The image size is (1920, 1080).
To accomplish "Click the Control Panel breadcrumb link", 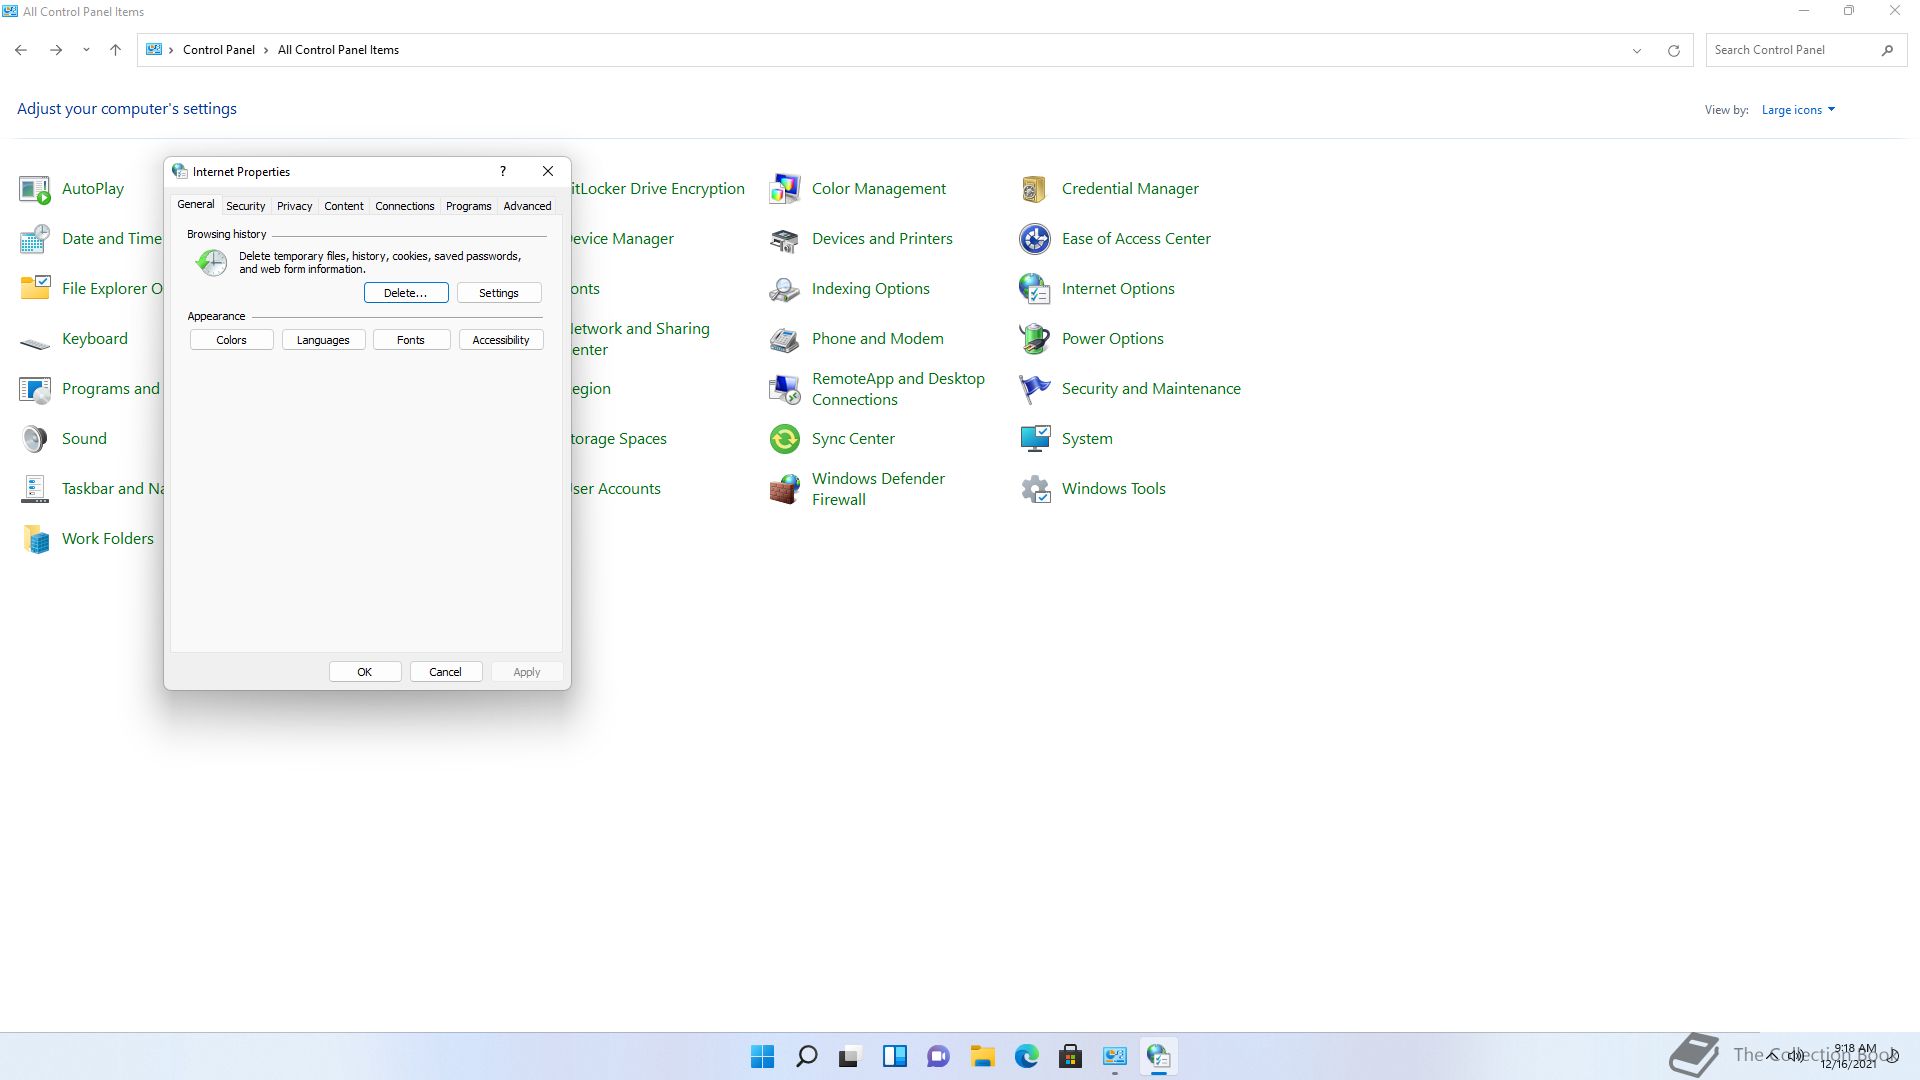I will point(218,50).
